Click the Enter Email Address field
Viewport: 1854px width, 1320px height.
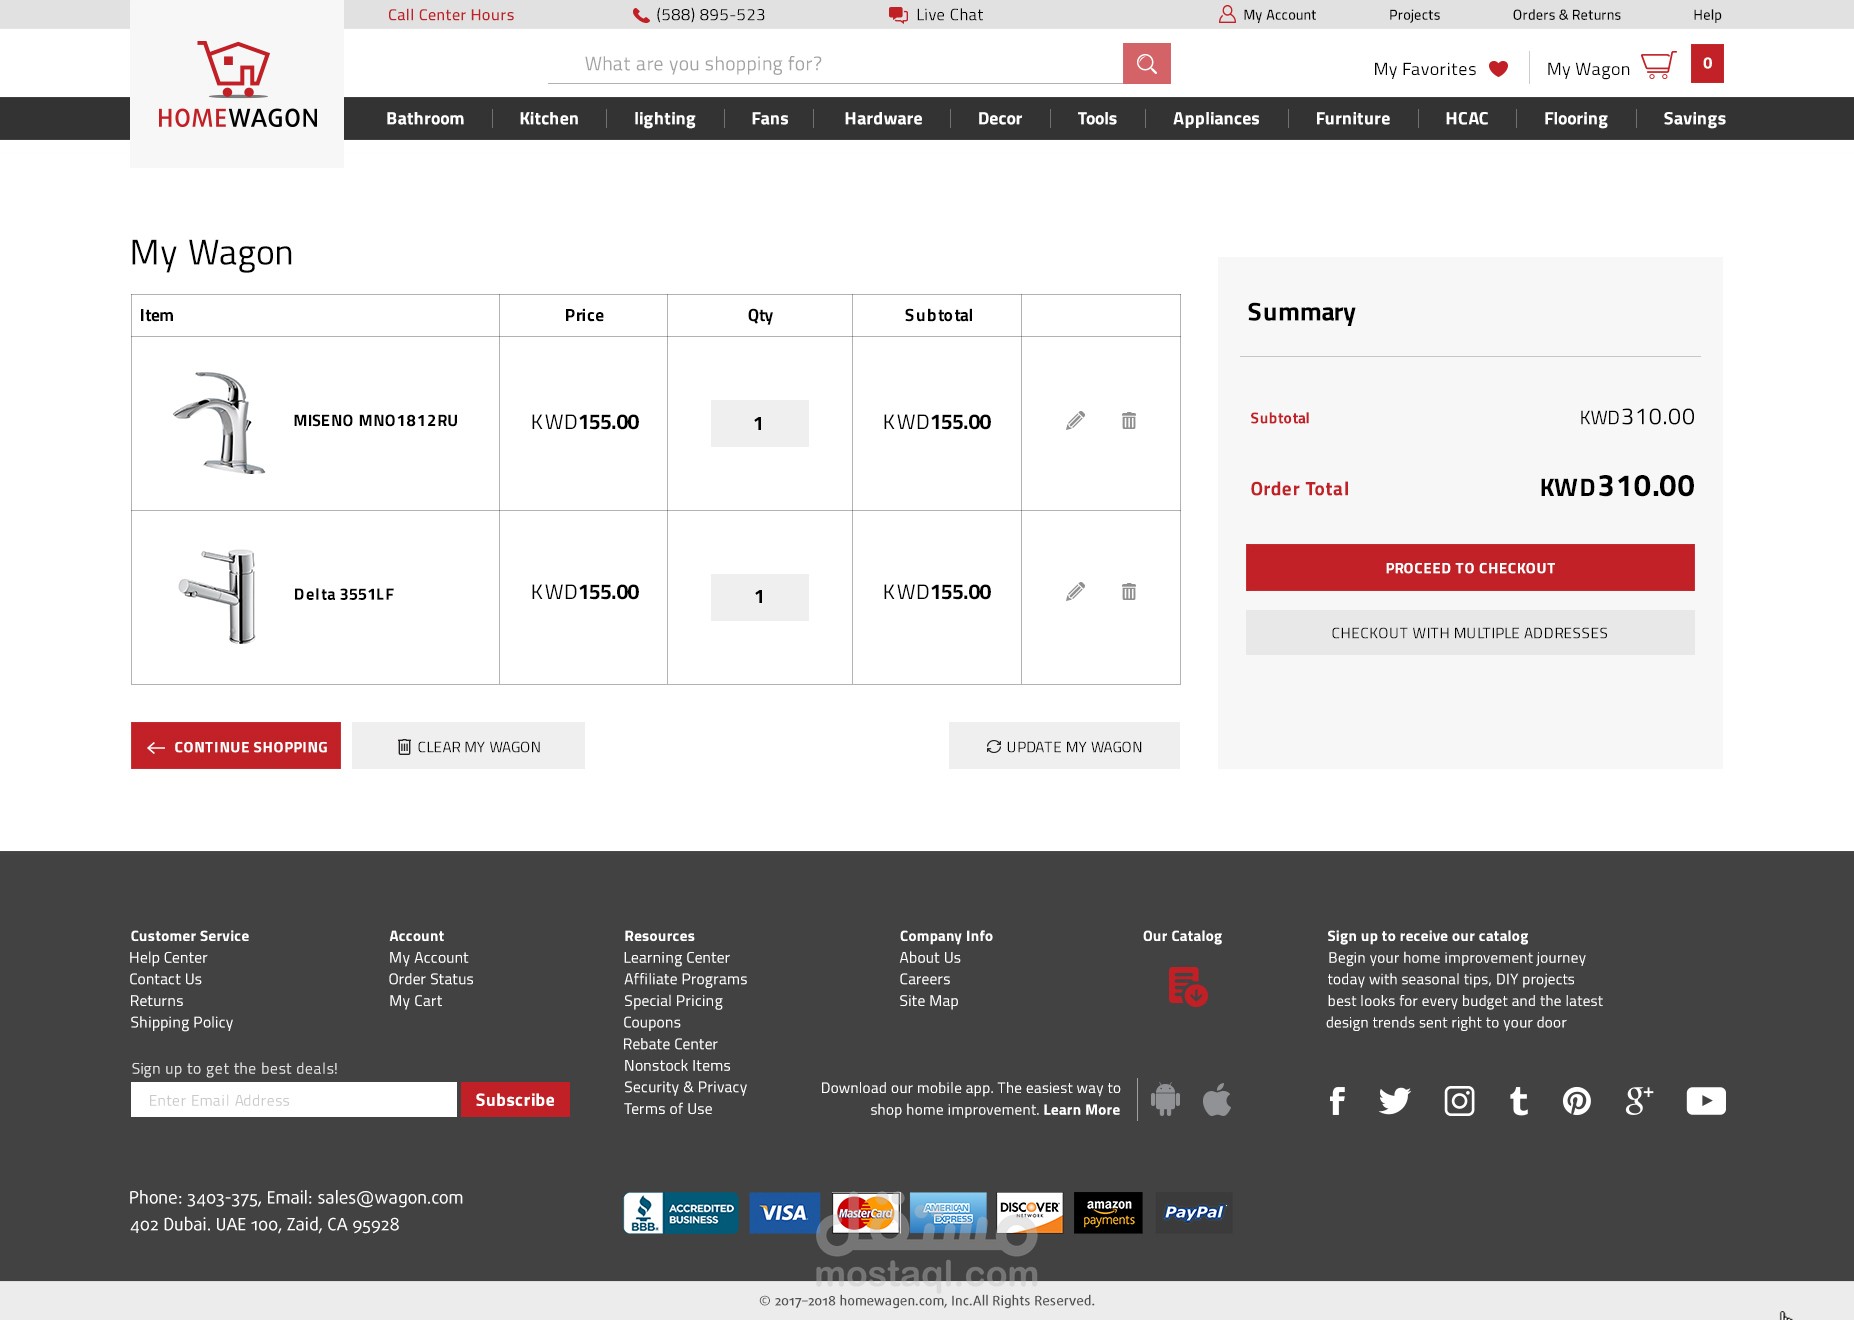pyautogui.click(x=294, y=1100)
